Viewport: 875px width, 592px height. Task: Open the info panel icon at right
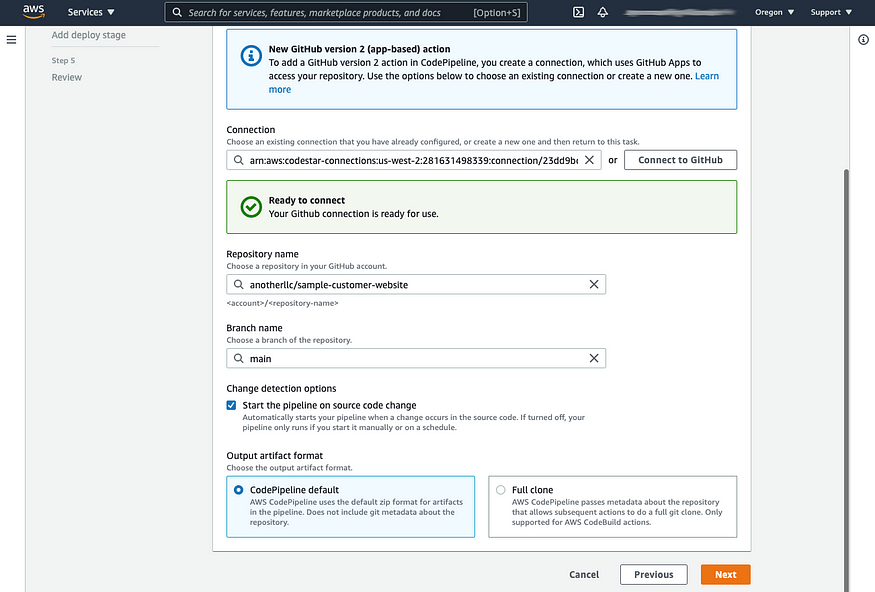pos(863,40)
